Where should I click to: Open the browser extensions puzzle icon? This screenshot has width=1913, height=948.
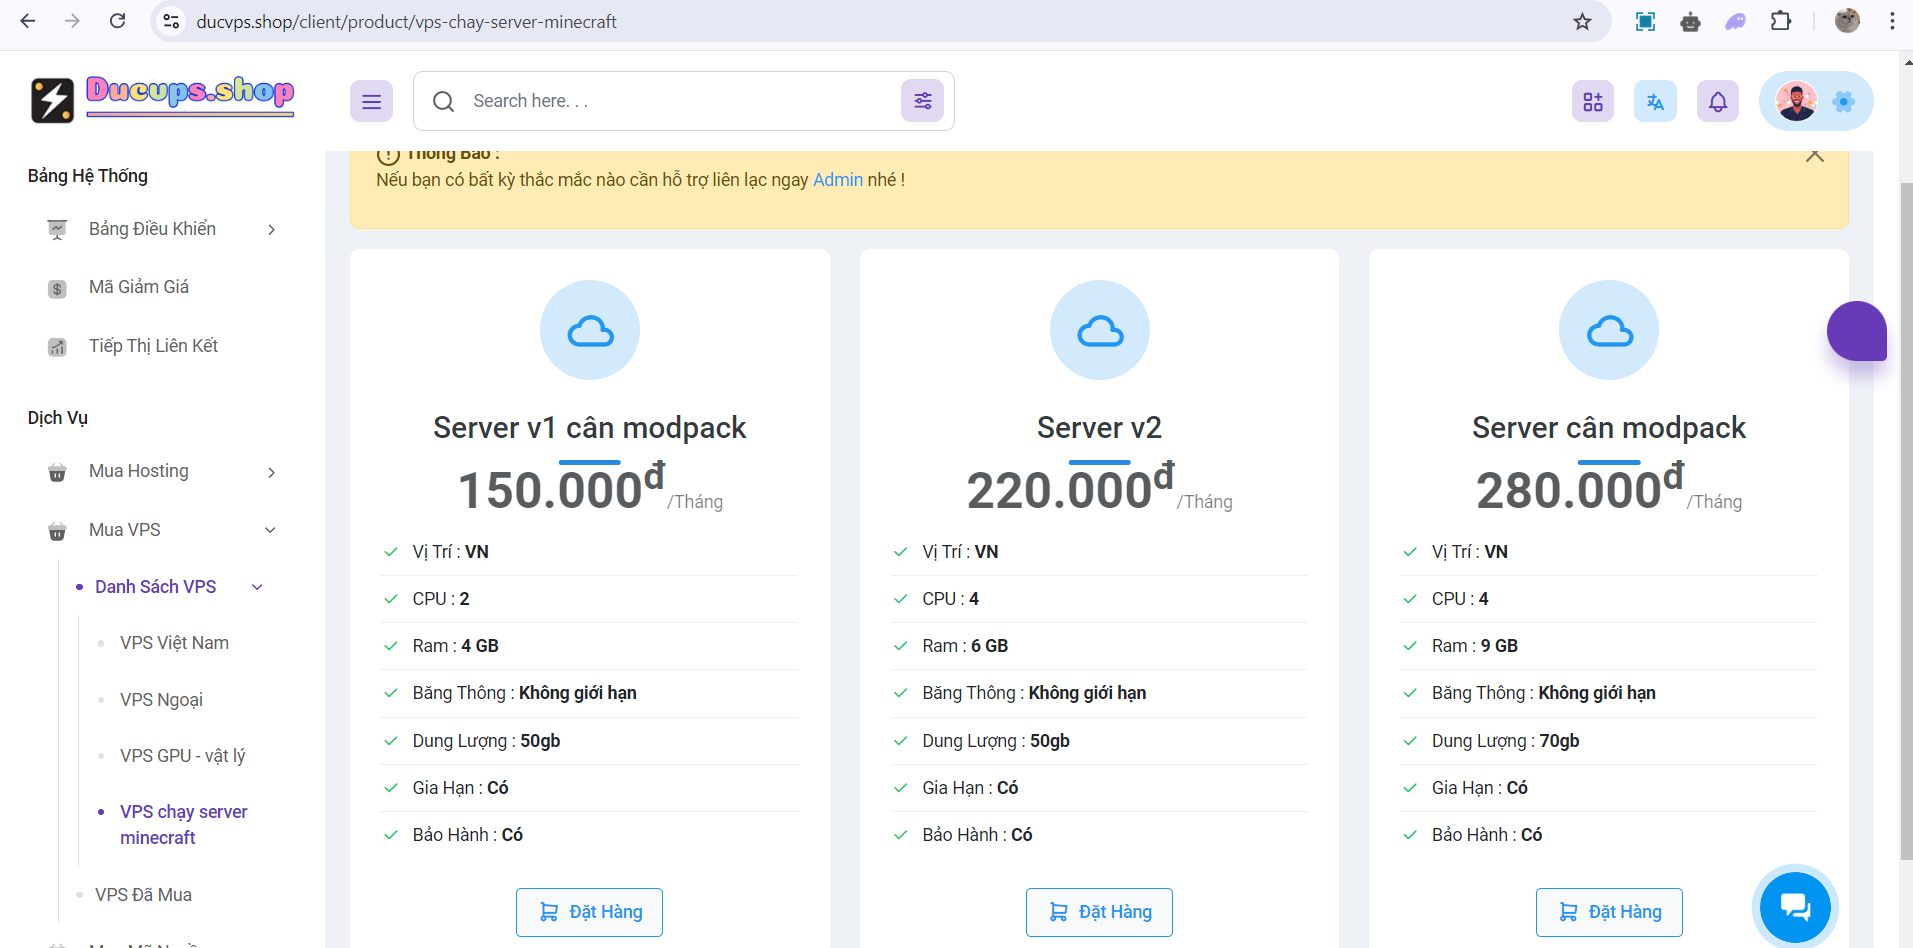[x=1781, y=21]
